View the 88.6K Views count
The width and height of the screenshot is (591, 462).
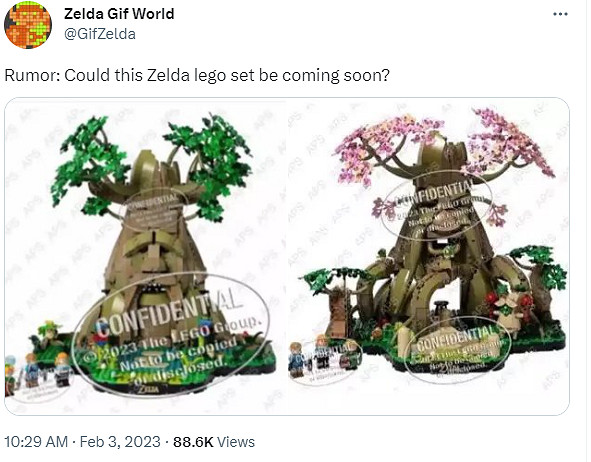coord(214,442)
